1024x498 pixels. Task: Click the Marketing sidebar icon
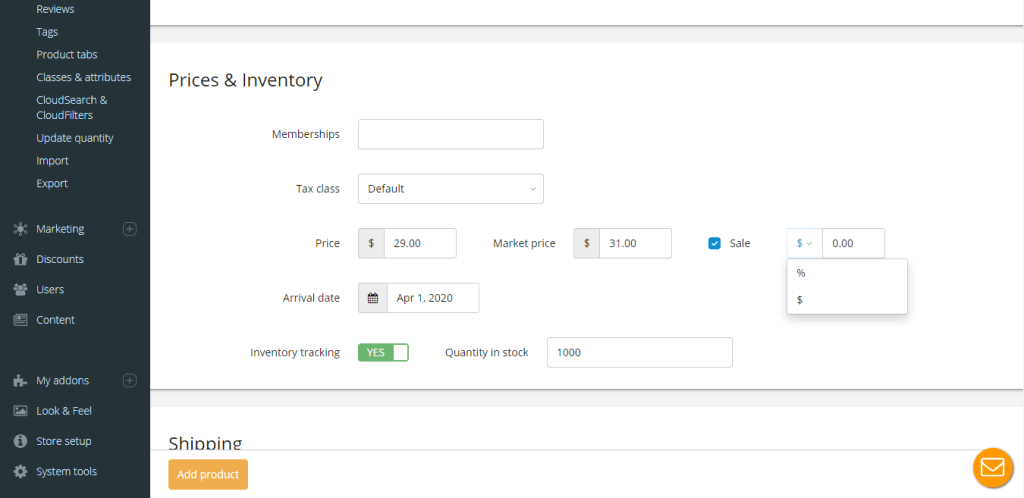coord(20,229)
